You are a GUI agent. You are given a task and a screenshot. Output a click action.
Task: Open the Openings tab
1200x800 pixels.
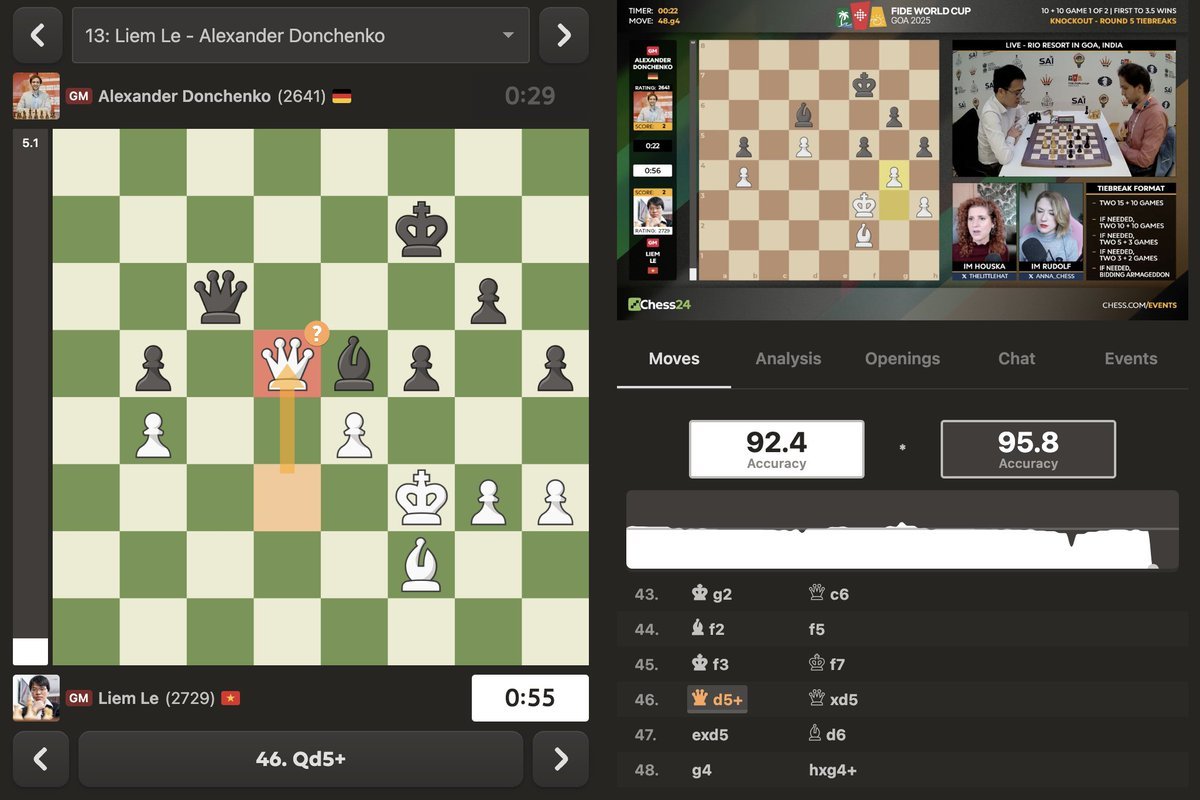(902, 359)
